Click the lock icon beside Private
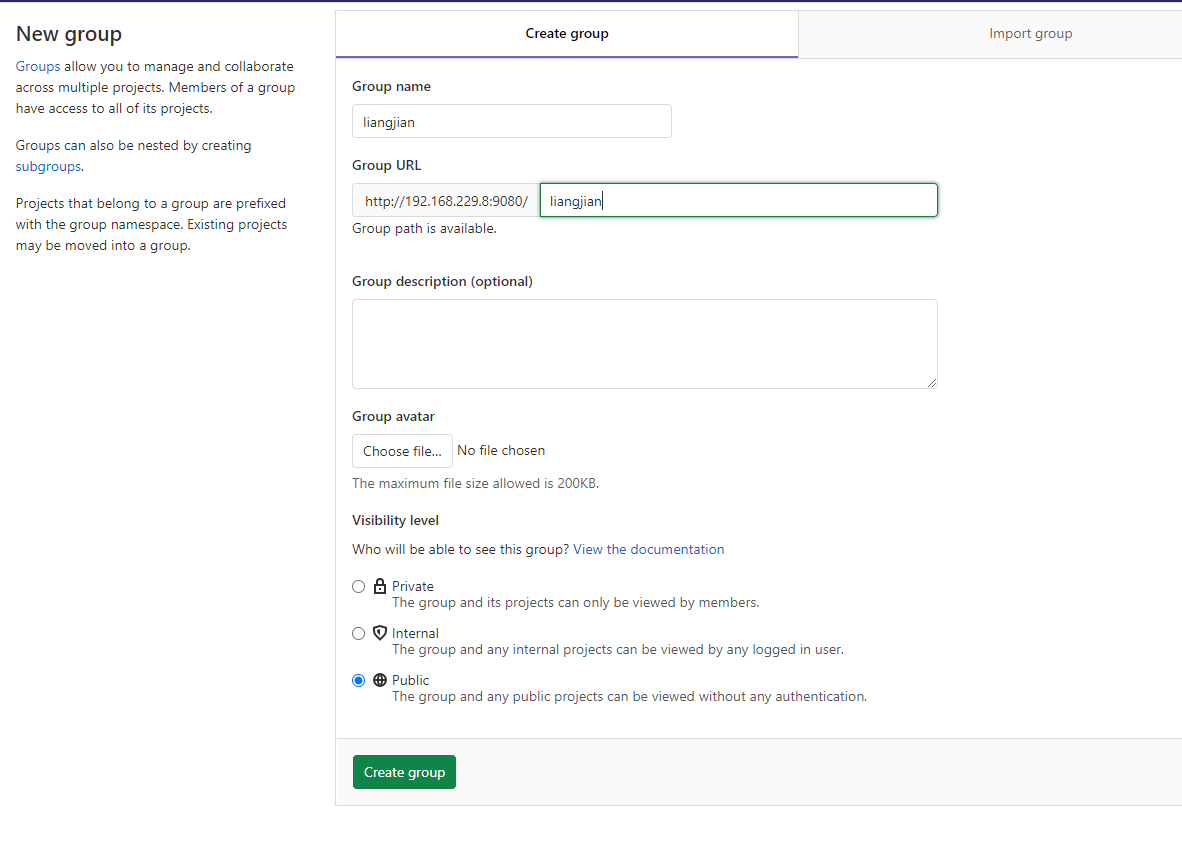The image size is (1182, 848). click(380, 586)
